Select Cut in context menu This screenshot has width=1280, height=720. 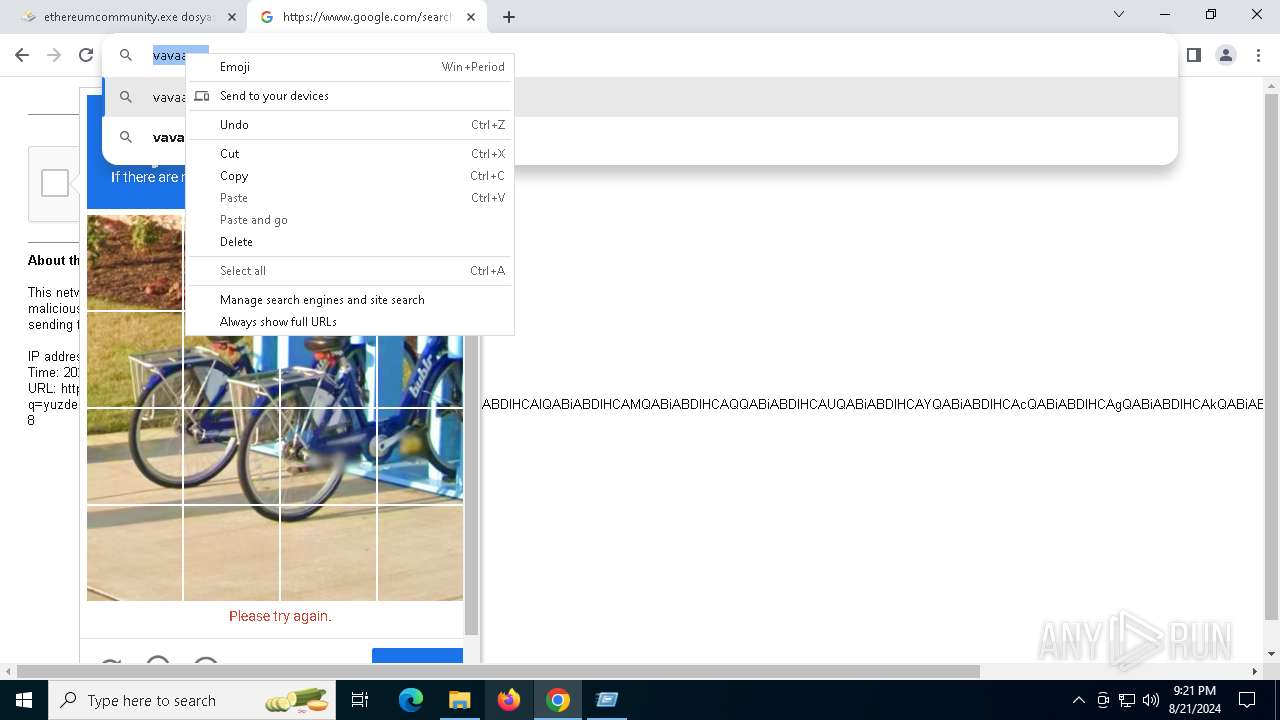pos(350,154)
